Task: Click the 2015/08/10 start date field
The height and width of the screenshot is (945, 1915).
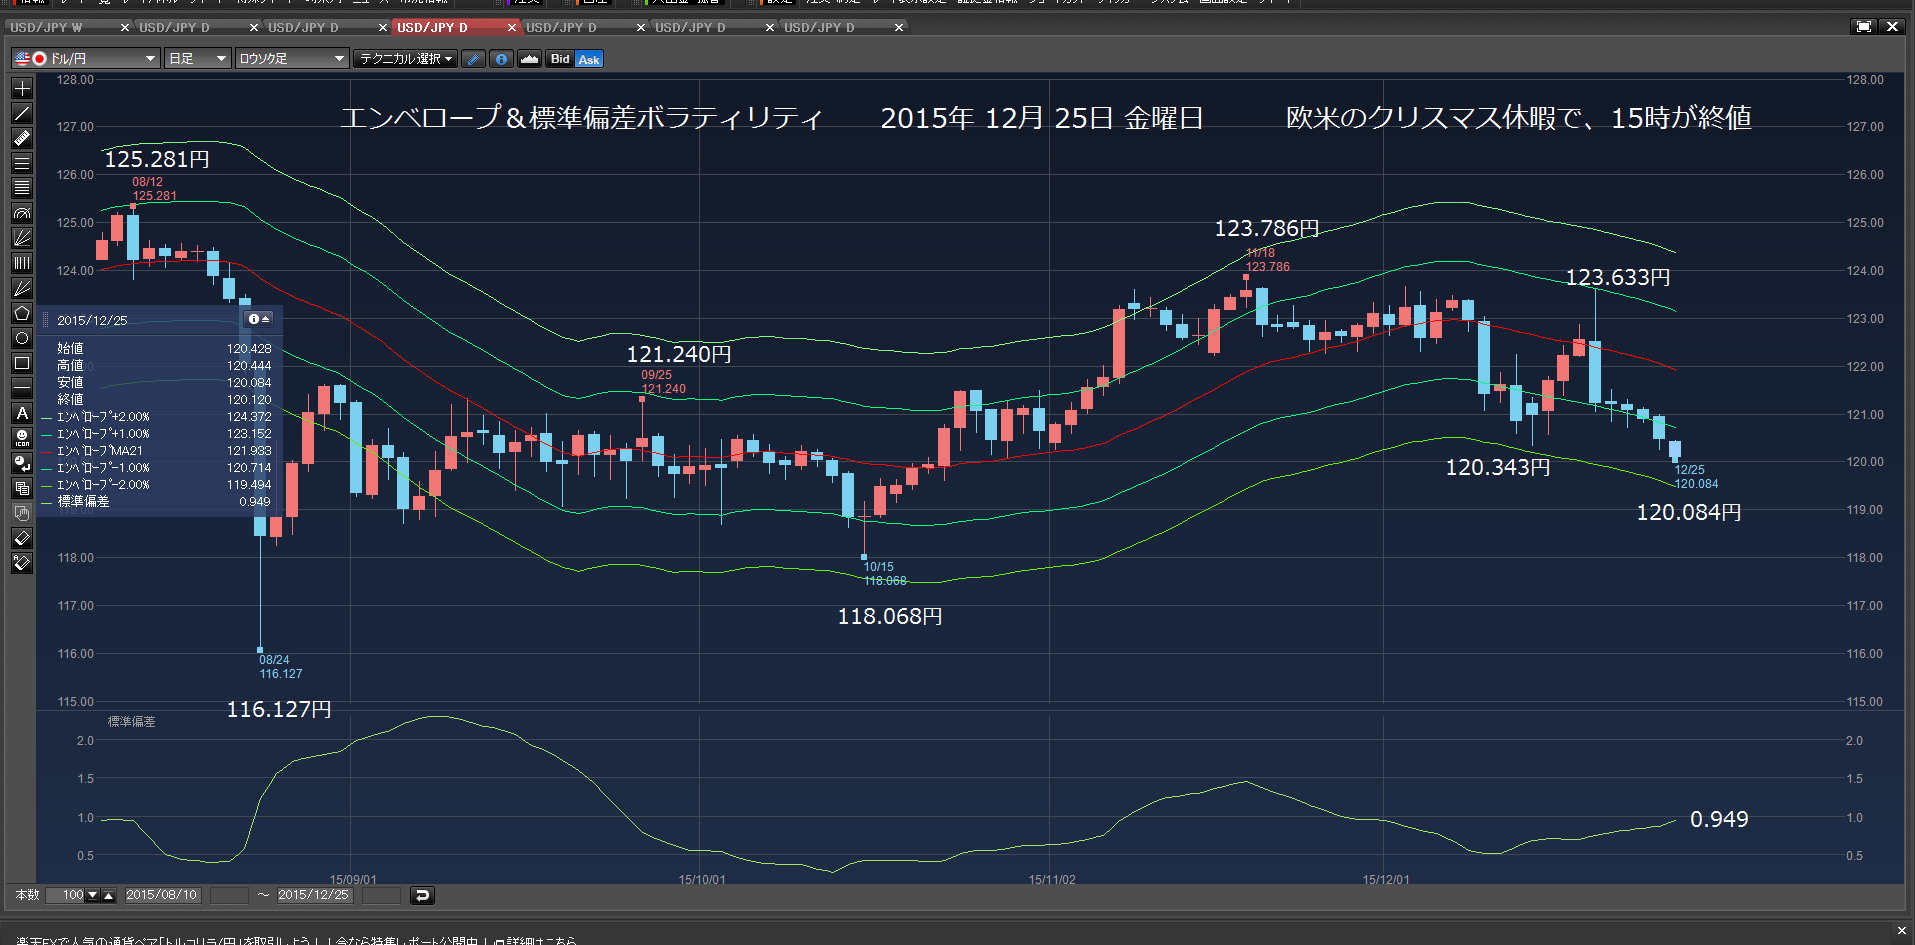Action: [162, 895]
